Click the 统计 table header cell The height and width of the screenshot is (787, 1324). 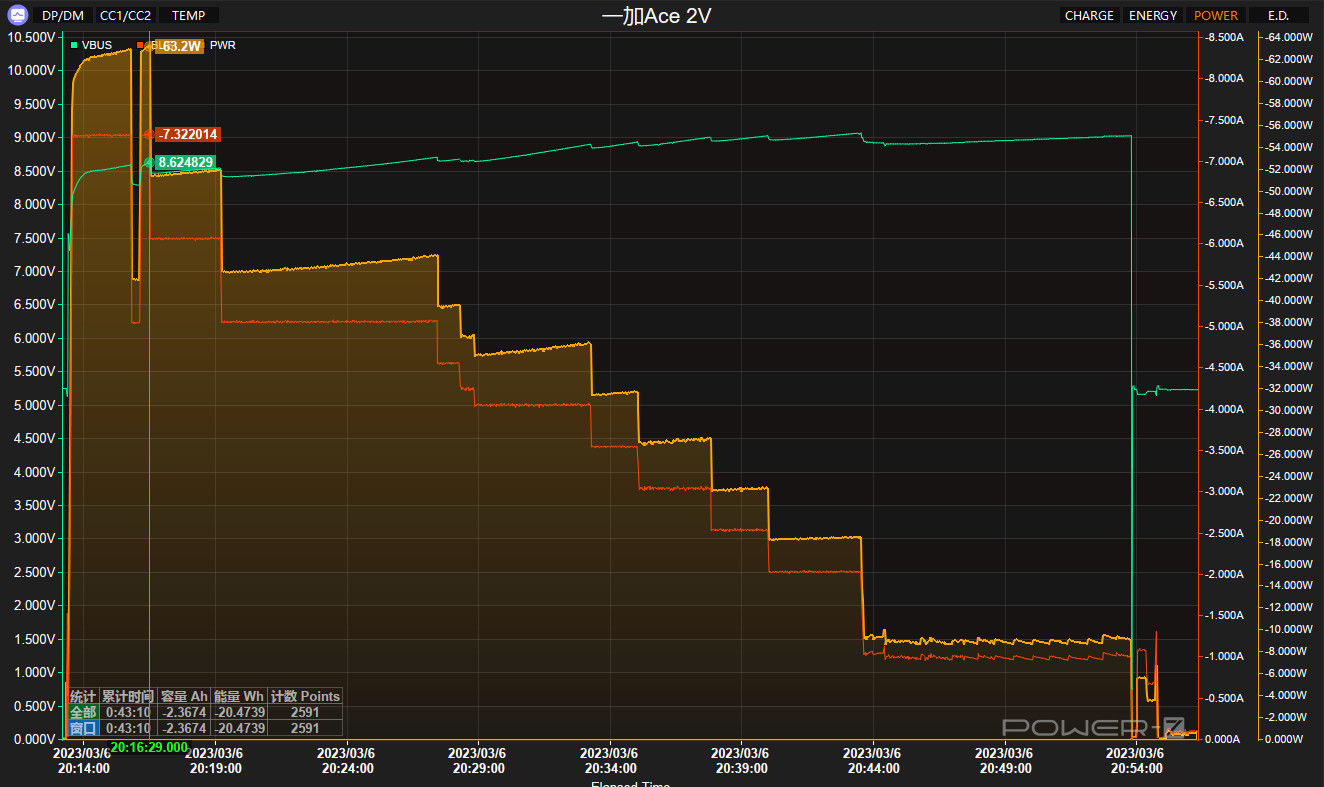click(x=83, y=696)
